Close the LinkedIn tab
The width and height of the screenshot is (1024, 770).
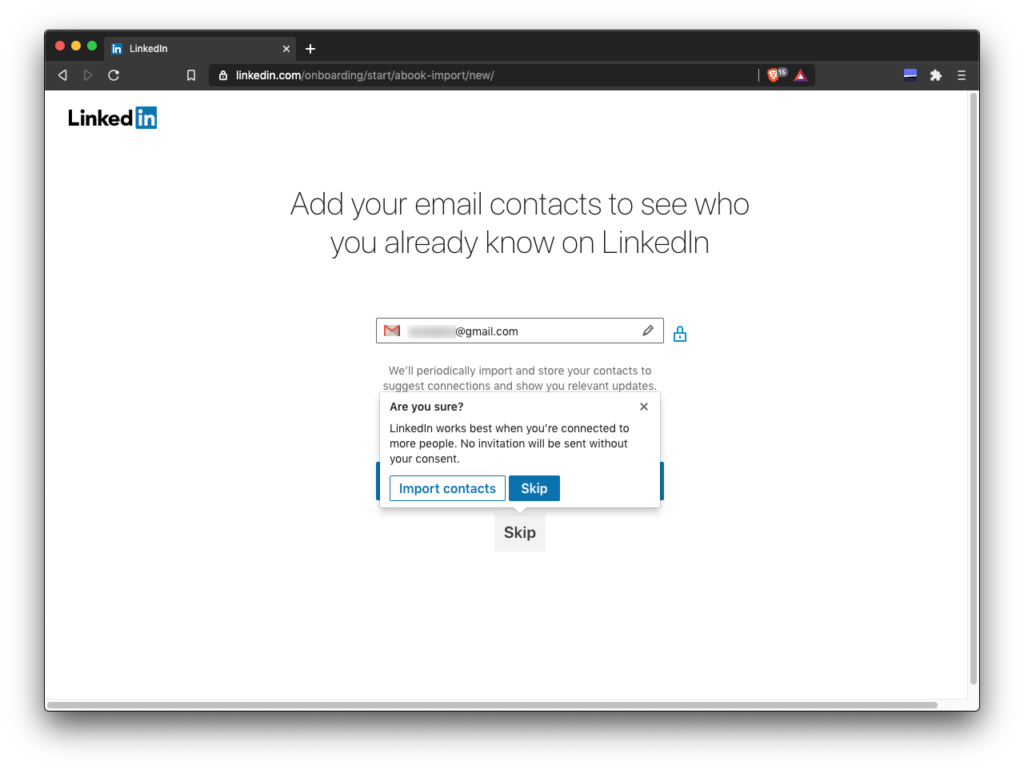pyautogui.click(x=286, y=48)
